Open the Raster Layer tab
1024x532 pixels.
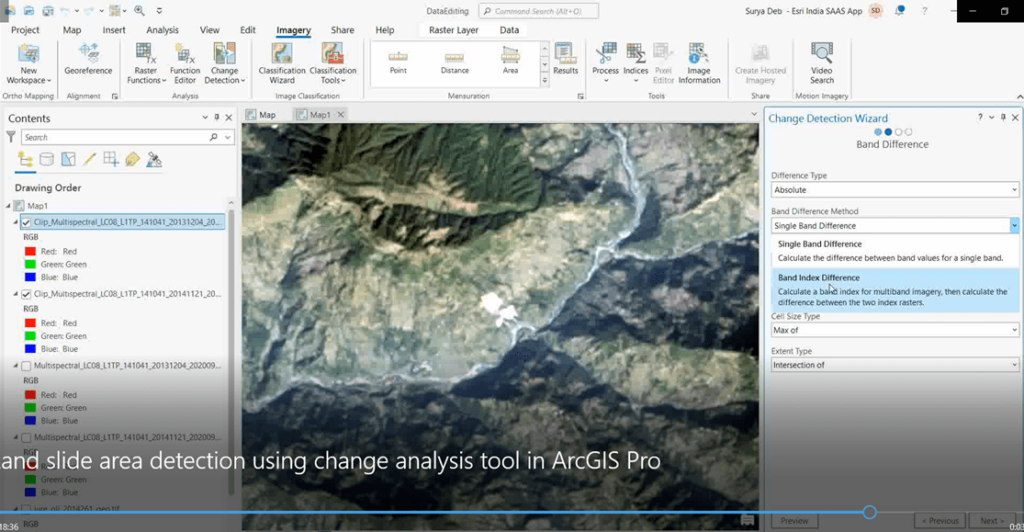[453, 30]
